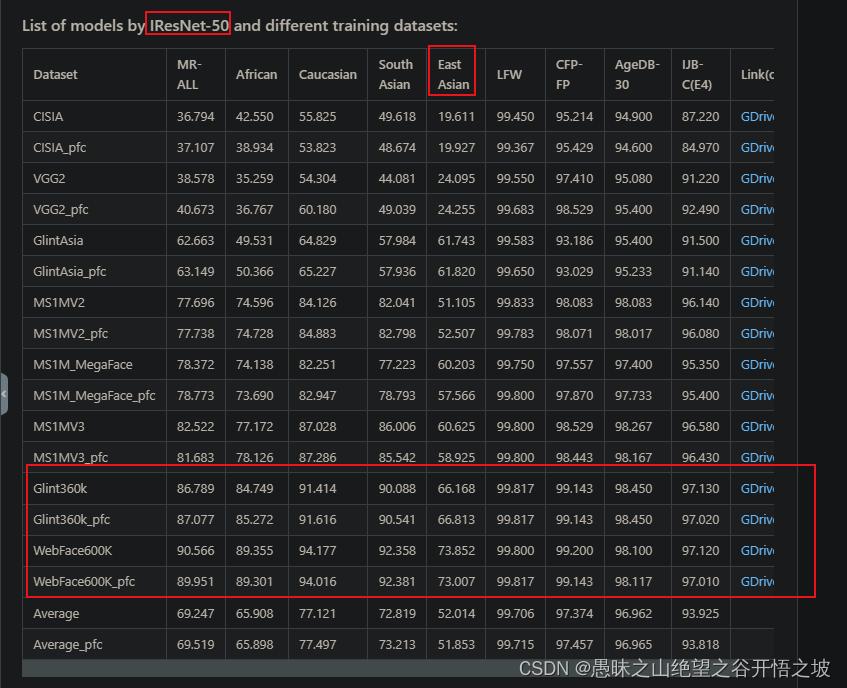This screenshot has height=688, width=847.
Task: Open the GDrive link for VGG2_pfc
Action: (x=757, y=210)
